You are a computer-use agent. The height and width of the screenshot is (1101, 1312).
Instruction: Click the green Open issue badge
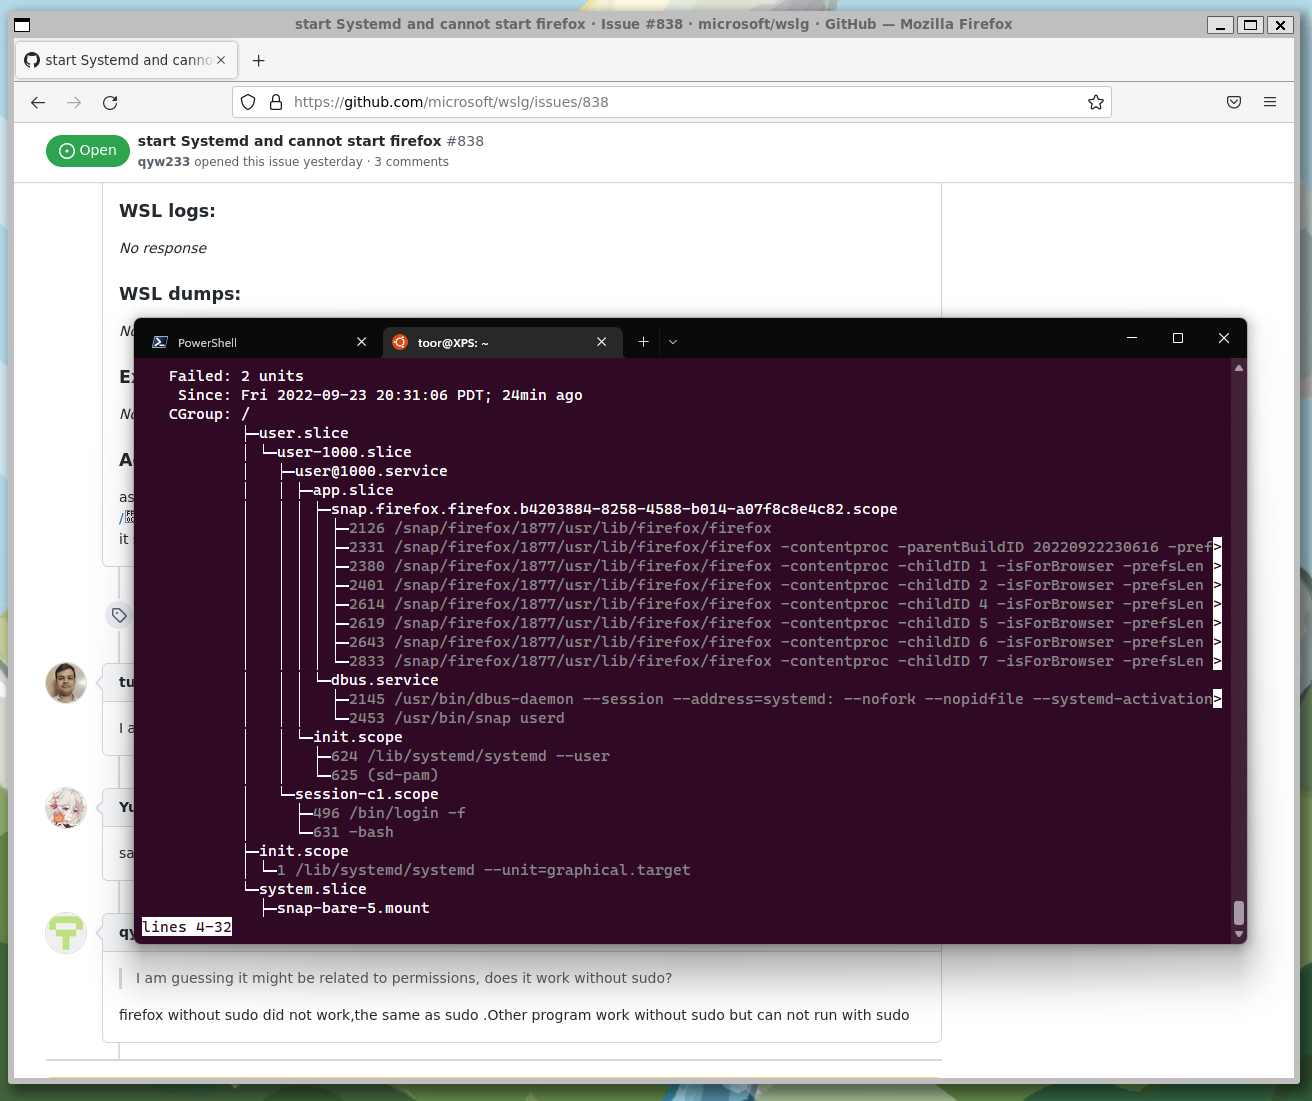(87, 151)
